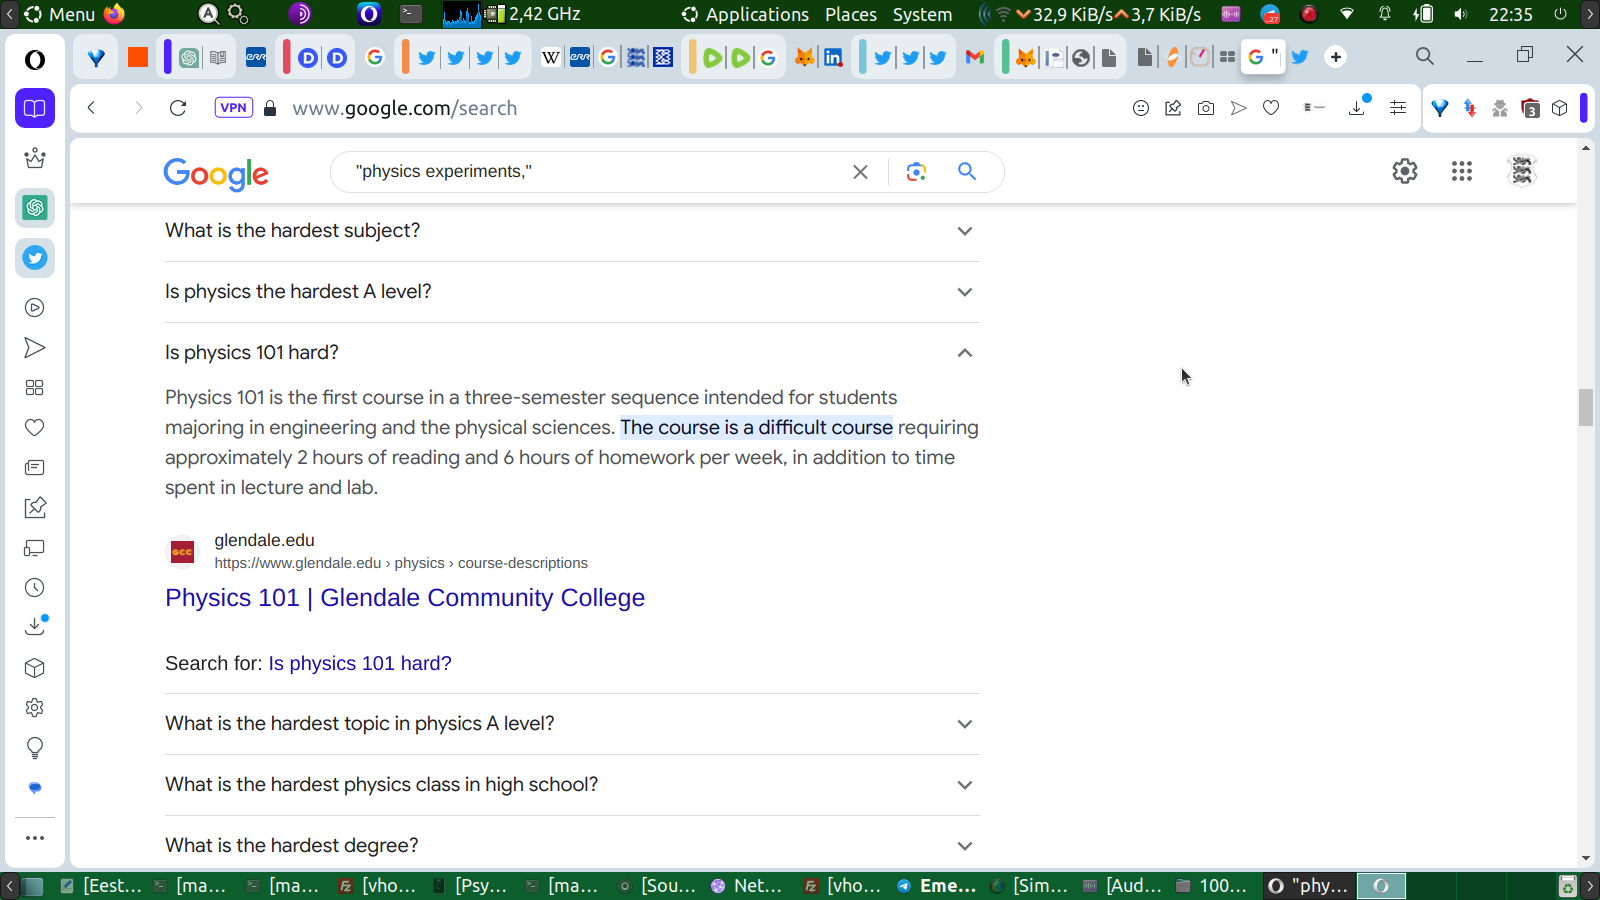1600x900 pixels.
Task: Click the clock showing 22:35
Action: coord(1510,14)
